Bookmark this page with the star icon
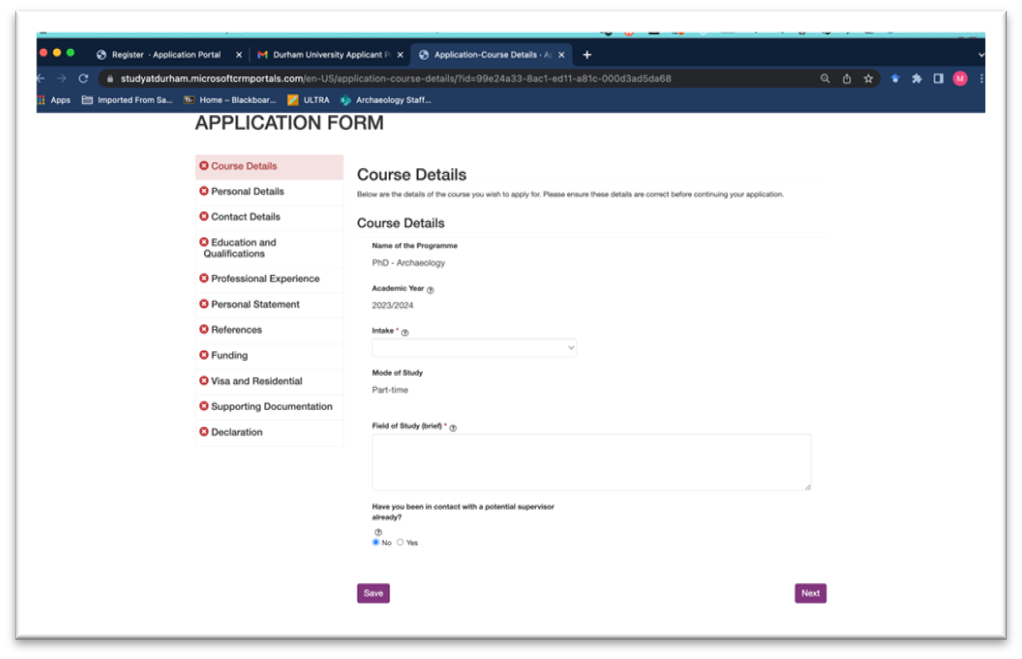Image resolution: width=1022 pixels, height=659 pixels. (x=868, y=78)
